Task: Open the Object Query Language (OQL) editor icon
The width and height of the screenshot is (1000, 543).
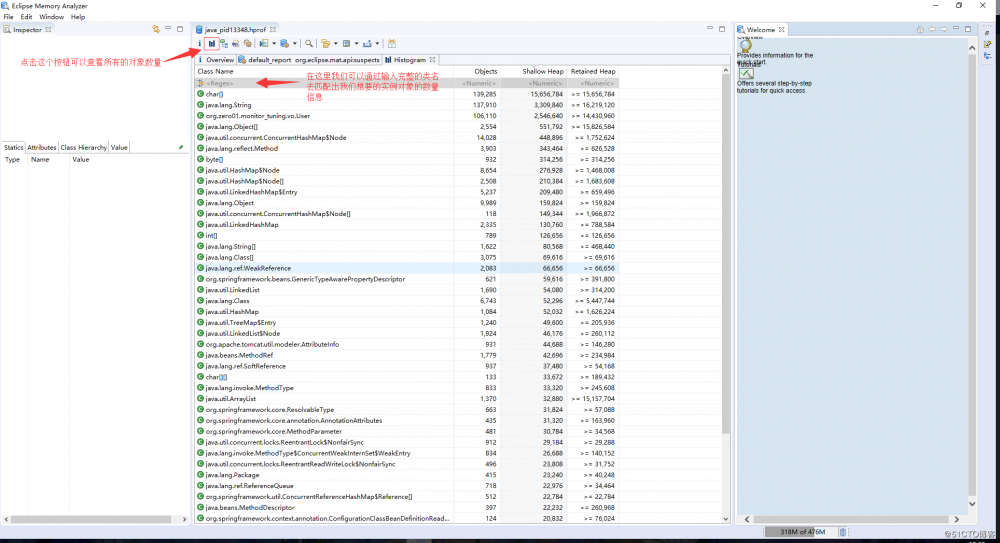Action: tap(235, 44)
